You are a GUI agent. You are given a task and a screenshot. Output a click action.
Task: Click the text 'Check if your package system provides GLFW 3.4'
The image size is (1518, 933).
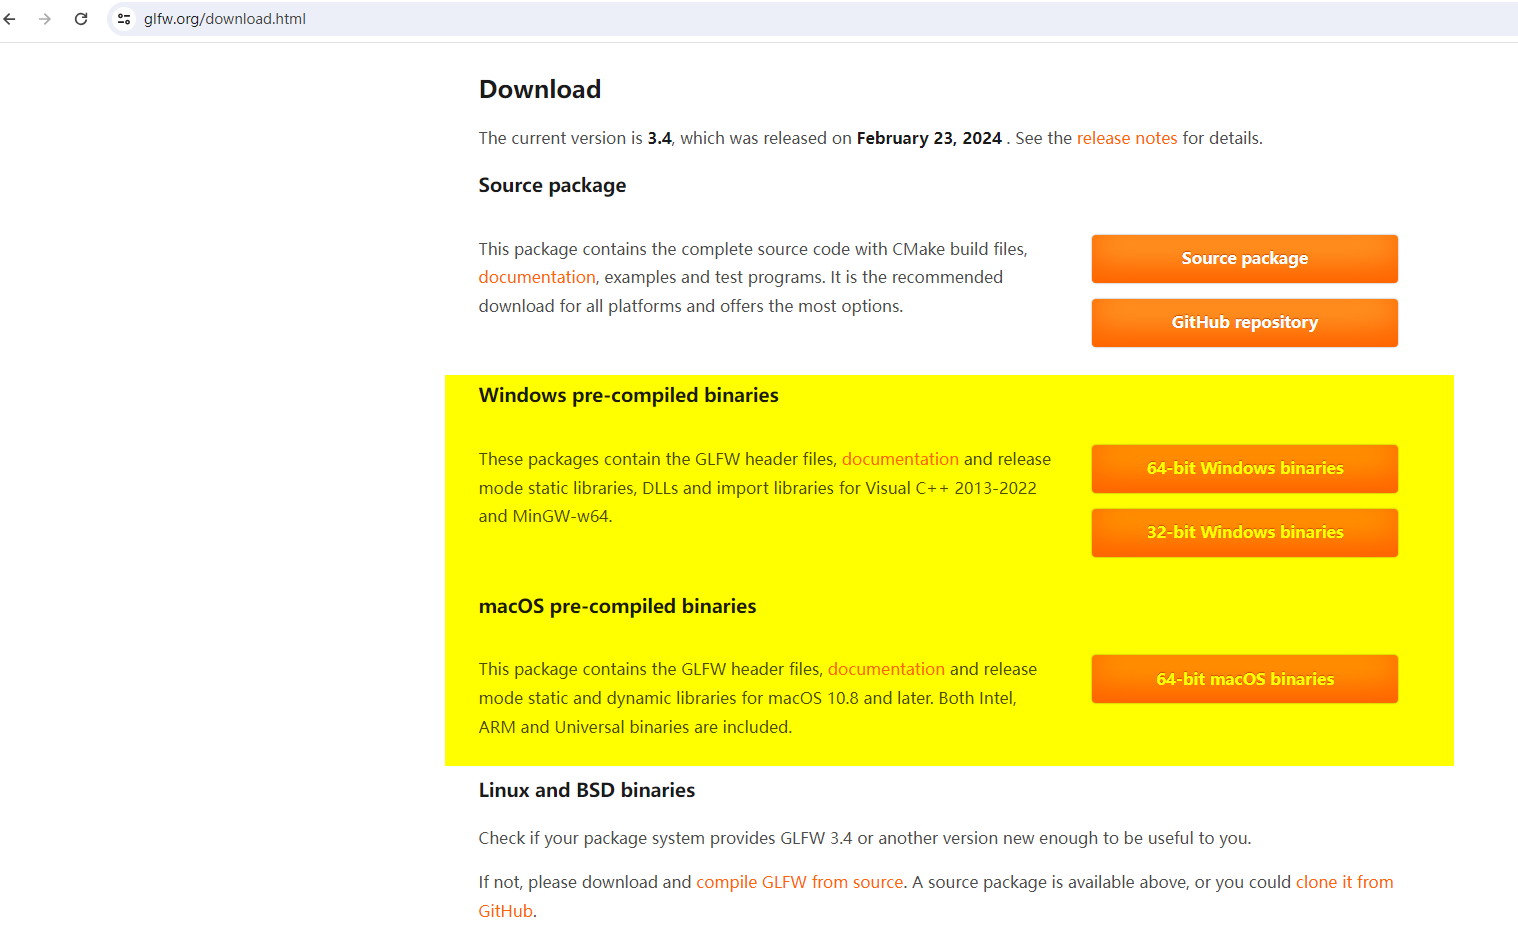tap(666, 838)
